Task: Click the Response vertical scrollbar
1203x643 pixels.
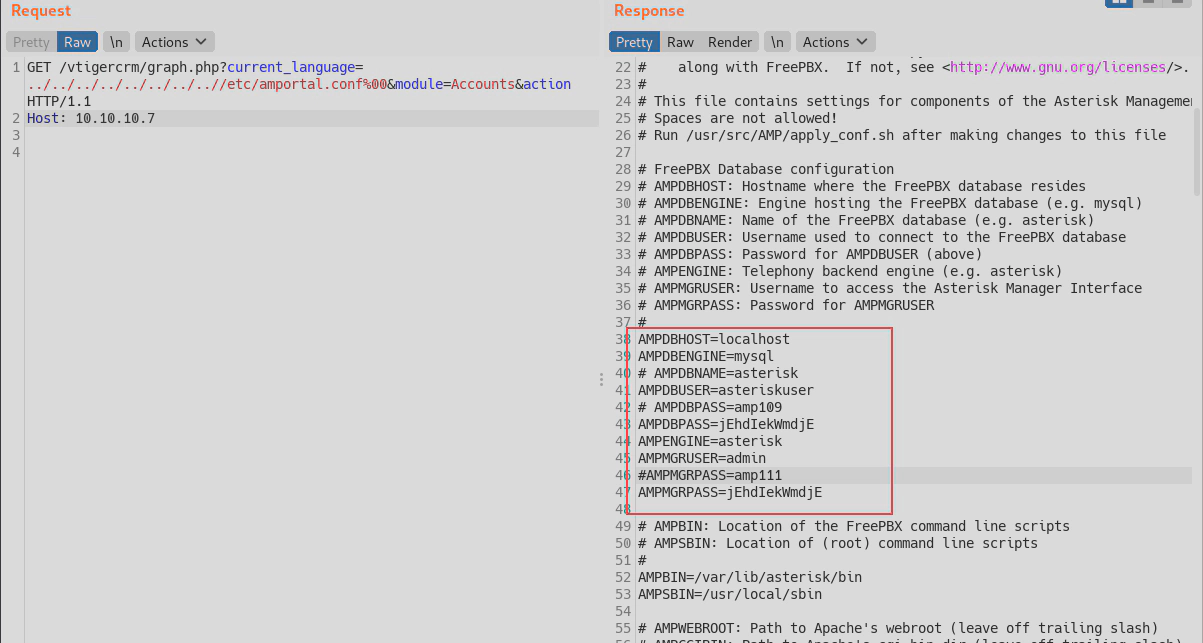Action: click(1197, 130)
